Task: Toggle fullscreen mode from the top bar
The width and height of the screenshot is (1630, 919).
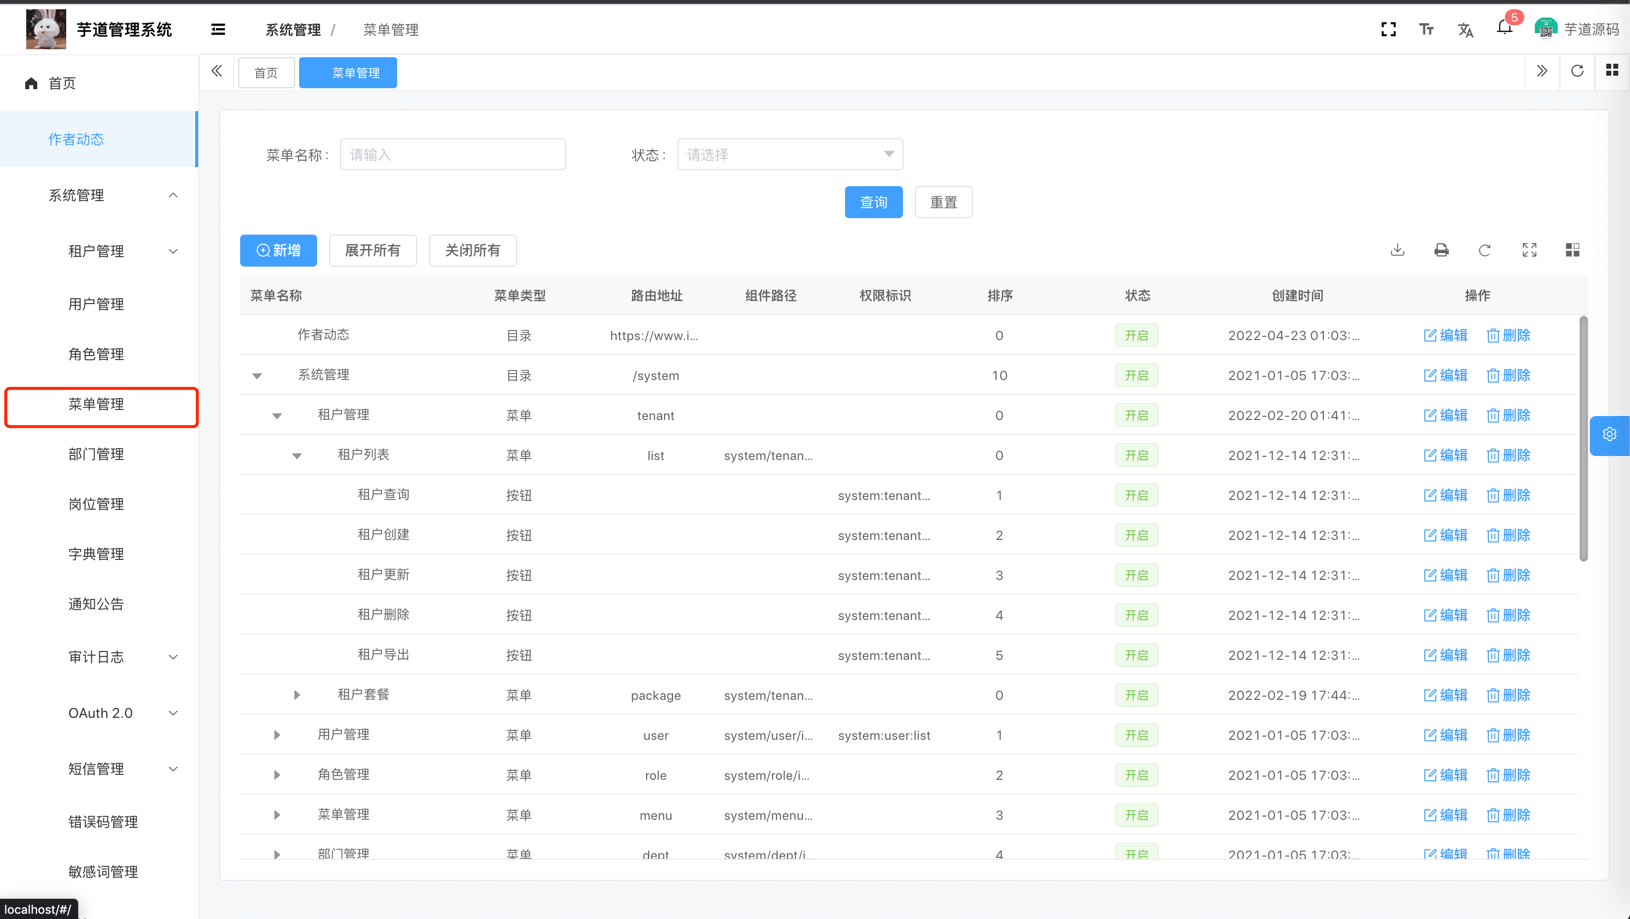Action: [1388, 29]
